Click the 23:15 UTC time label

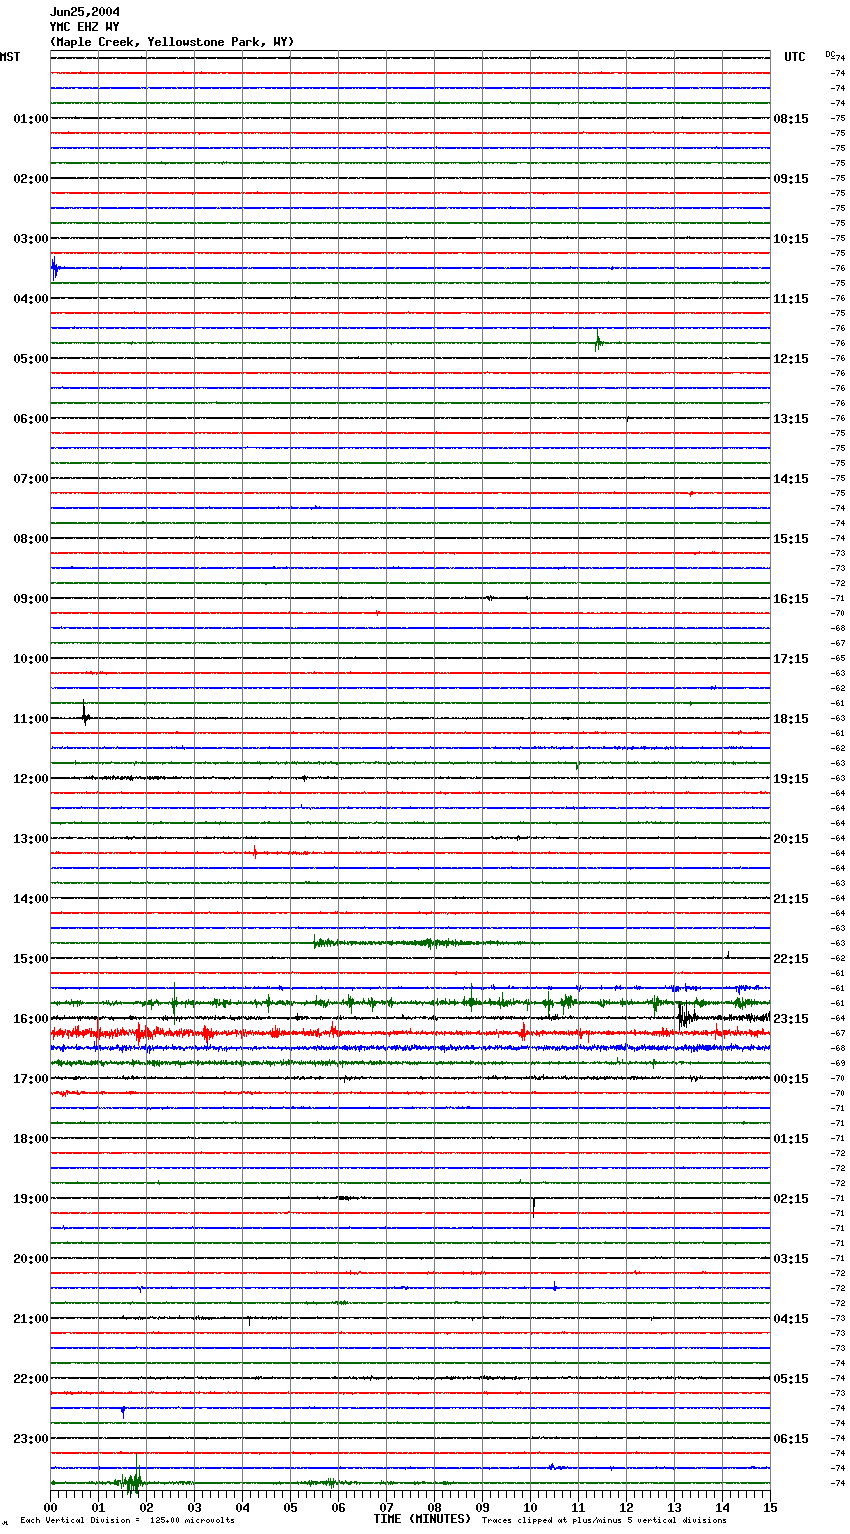coord(791,1019)
